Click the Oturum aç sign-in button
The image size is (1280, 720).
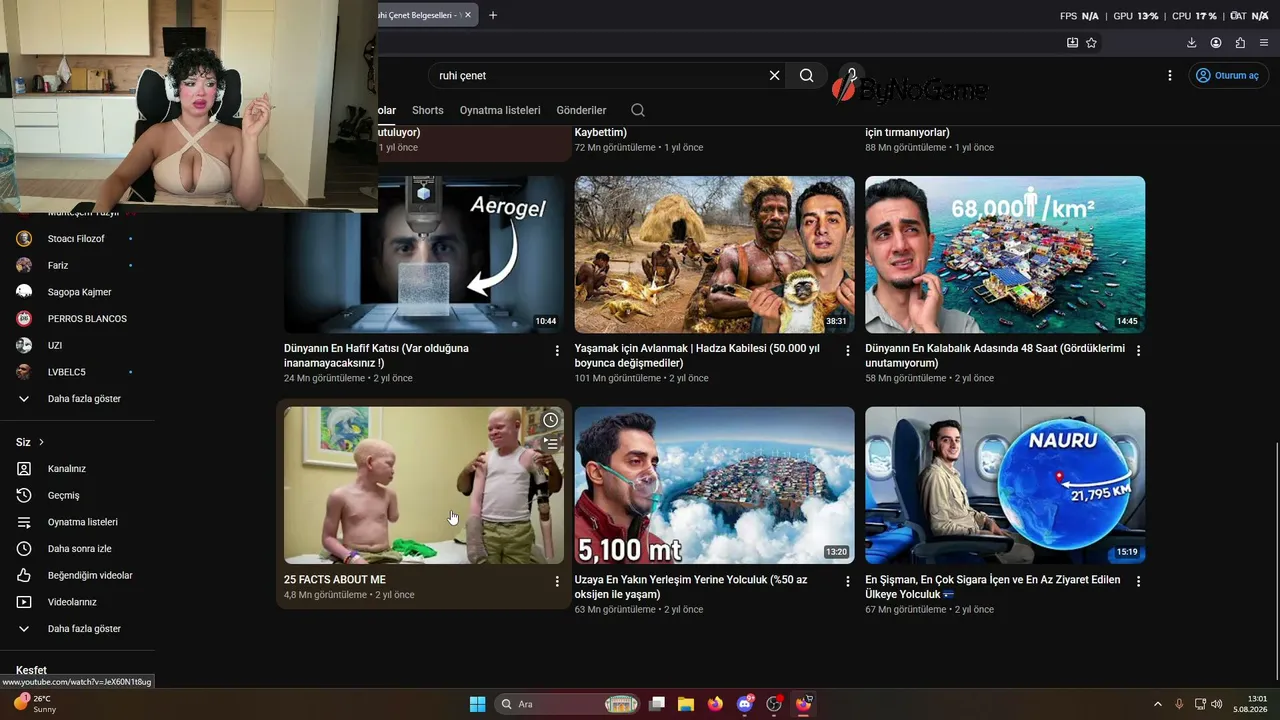(1228, 75)
